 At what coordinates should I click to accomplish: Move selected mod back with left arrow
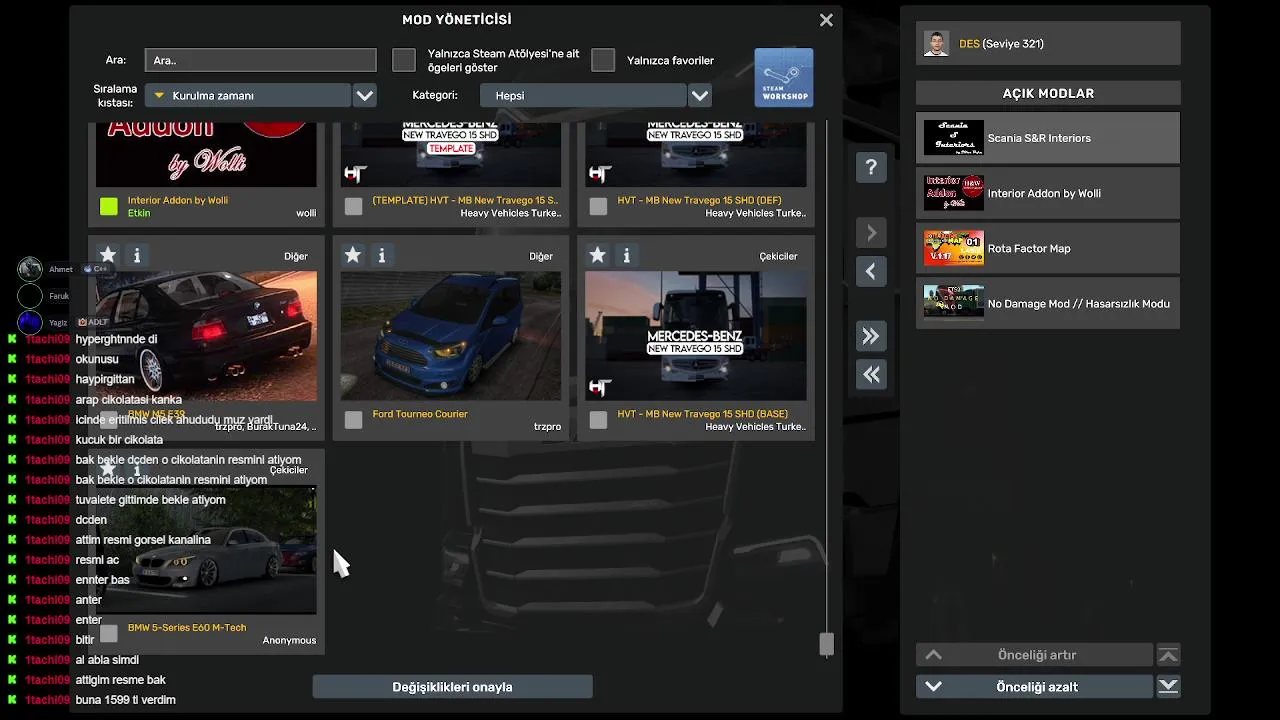click(871, 271)
